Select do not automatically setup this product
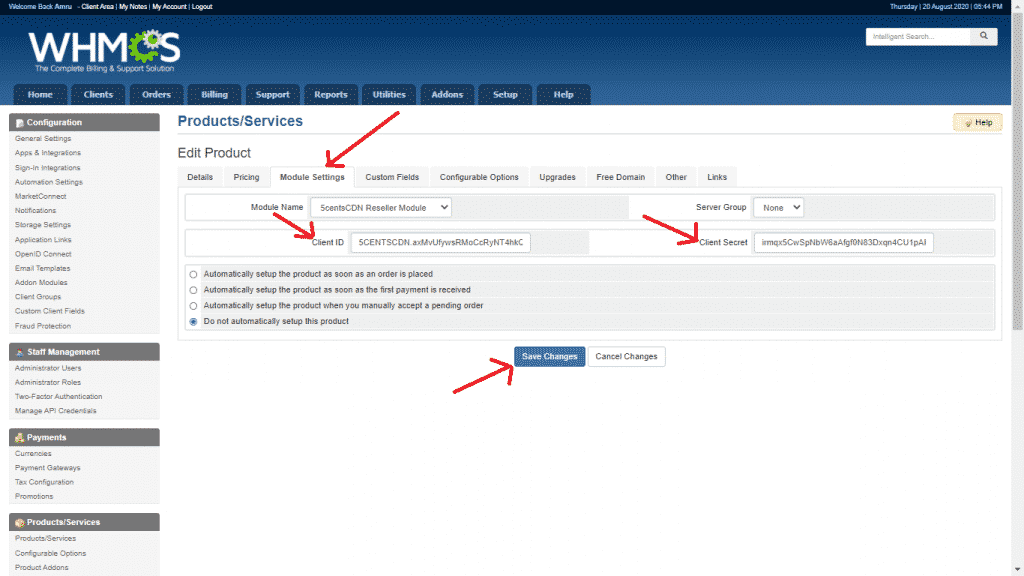Image resolution: width=1024 pixels, height=576 pixels. pyautogui.click(x=193, y=321)
